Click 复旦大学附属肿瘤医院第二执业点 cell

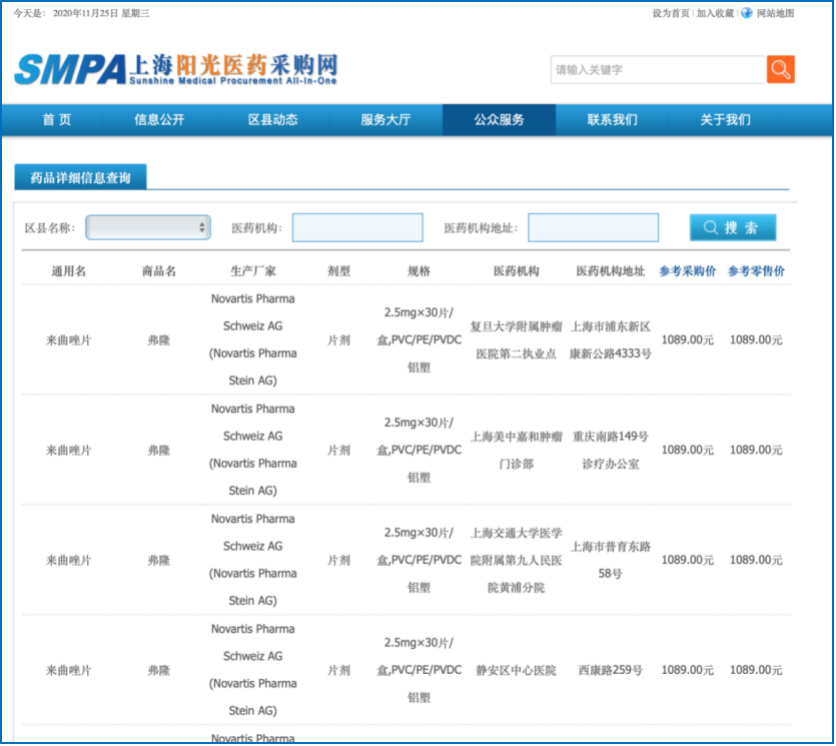point(516,340)
